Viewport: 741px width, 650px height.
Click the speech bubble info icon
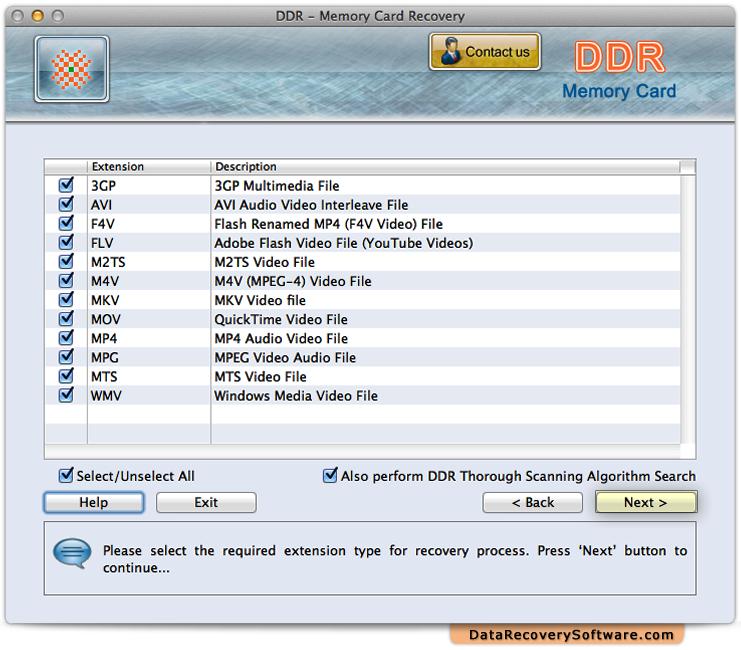coord(72,553)
